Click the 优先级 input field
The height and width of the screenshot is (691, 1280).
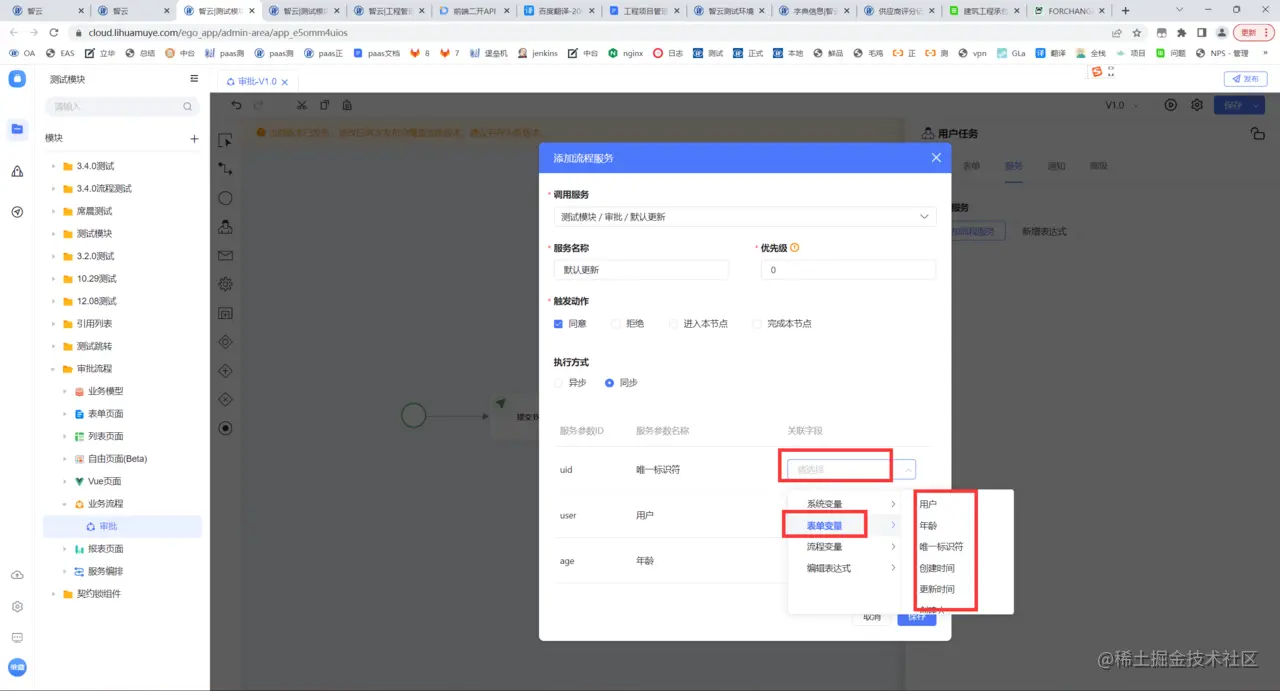[x=848, y=270]
